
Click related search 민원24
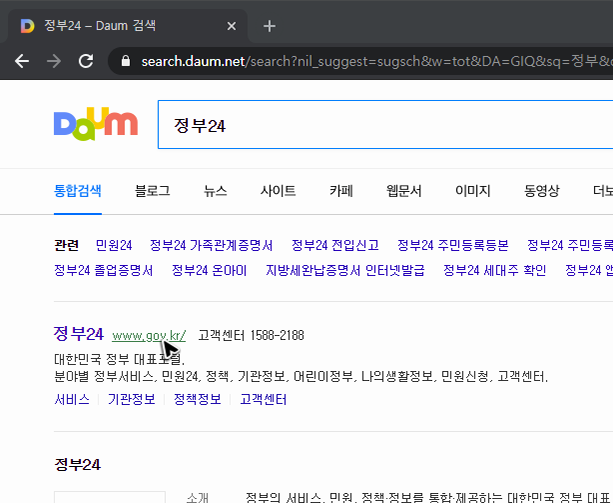pos(114,245)
